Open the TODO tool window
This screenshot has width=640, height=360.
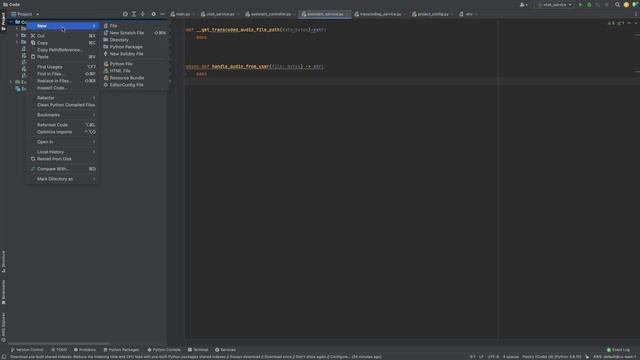point(59,350)
